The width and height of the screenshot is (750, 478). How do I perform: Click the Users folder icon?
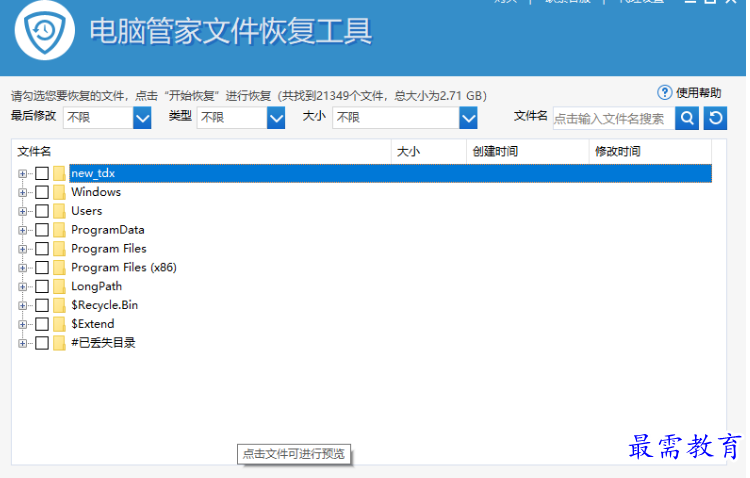tap(59, 211)
